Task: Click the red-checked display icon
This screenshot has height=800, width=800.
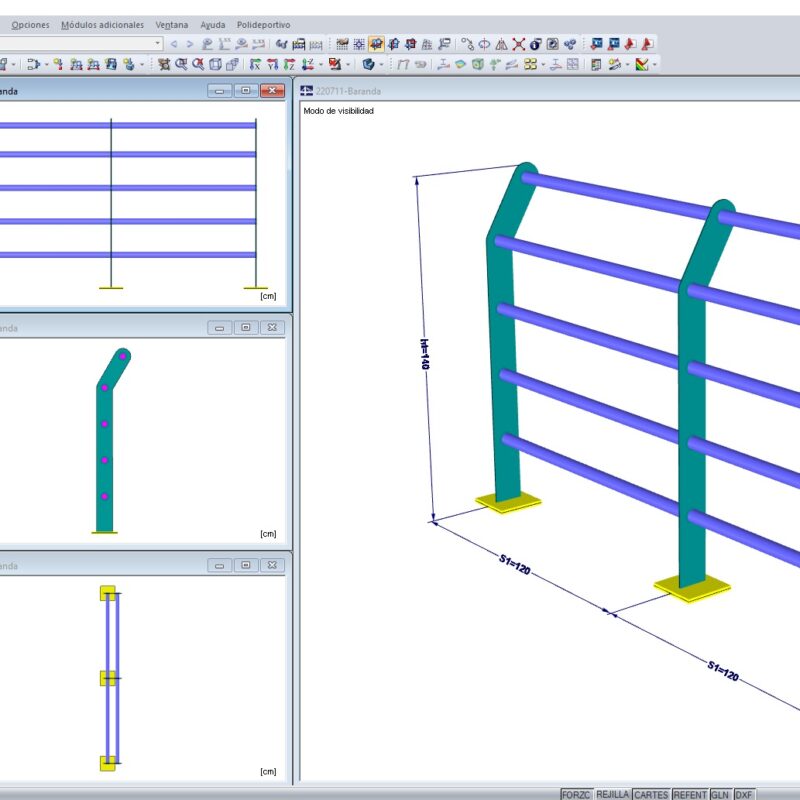Action: coord(335,64)
